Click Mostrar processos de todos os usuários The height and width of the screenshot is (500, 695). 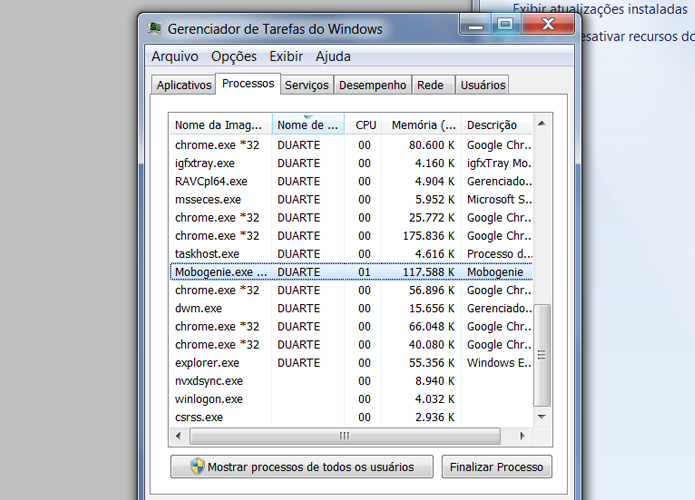pos(301,467)
